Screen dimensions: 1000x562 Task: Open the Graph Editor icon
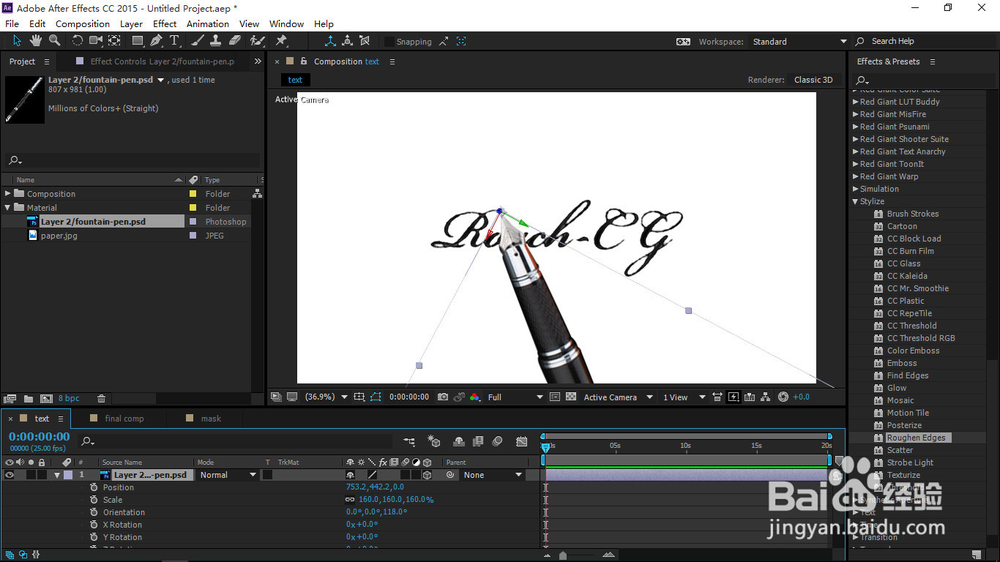[522, 441]
